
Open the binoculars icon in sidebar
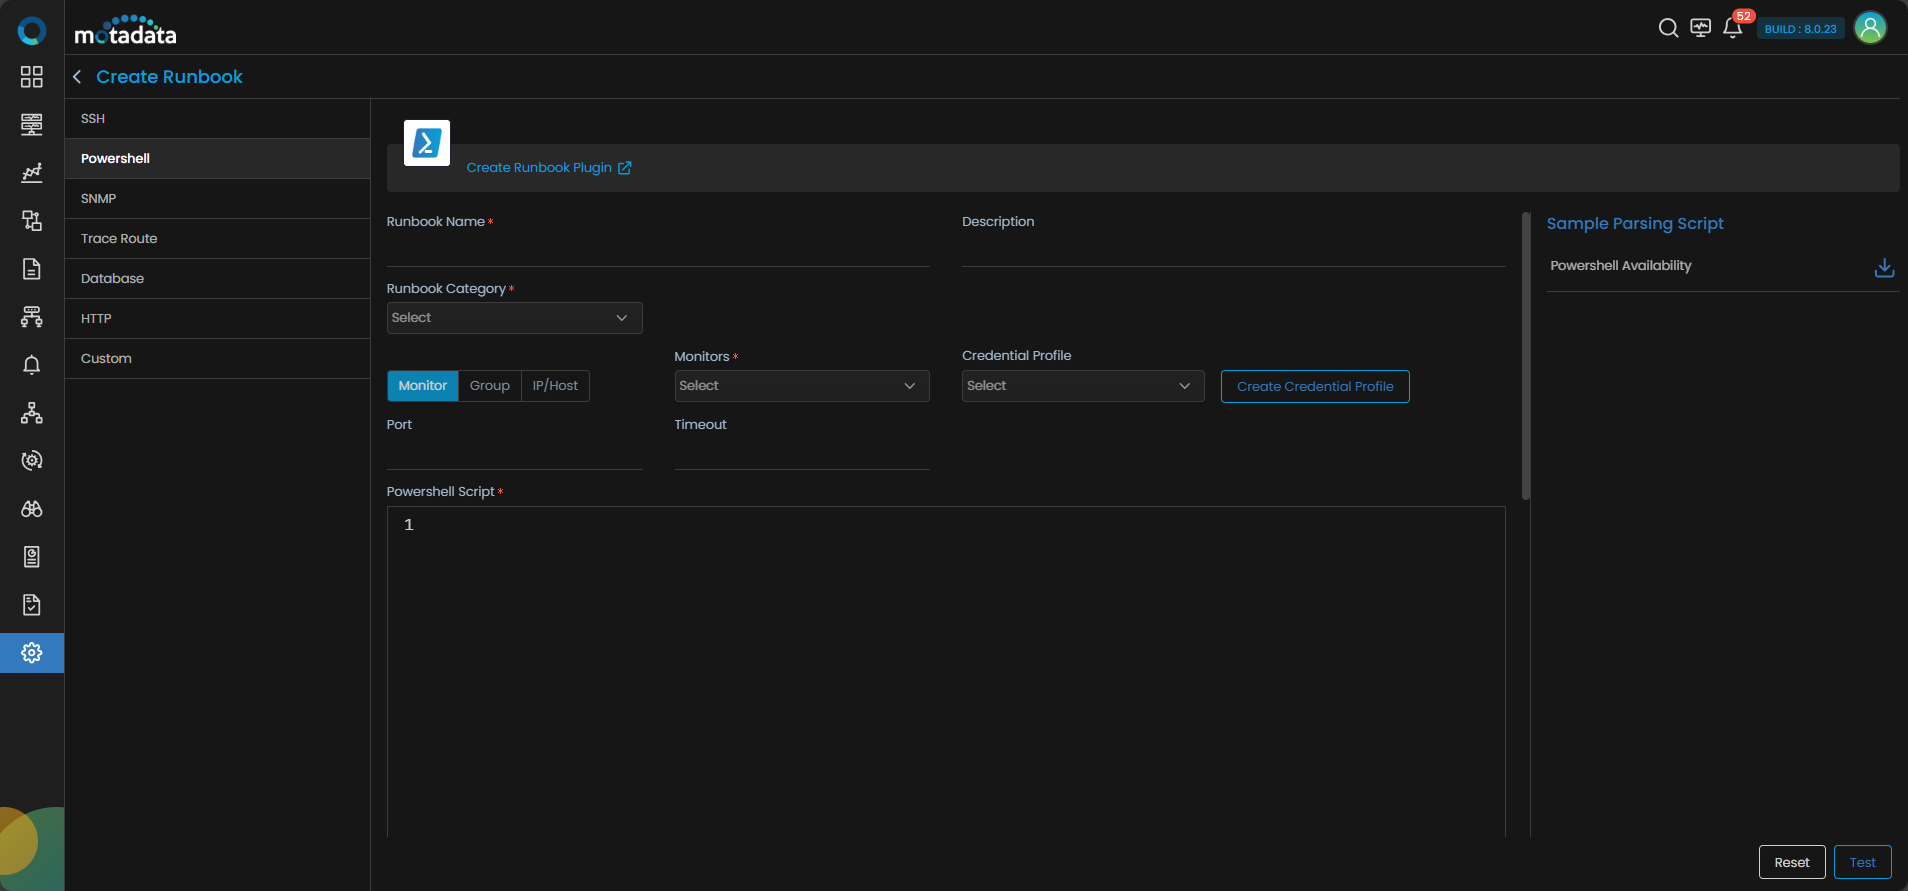pyautogui.click(x=32, y=509)
